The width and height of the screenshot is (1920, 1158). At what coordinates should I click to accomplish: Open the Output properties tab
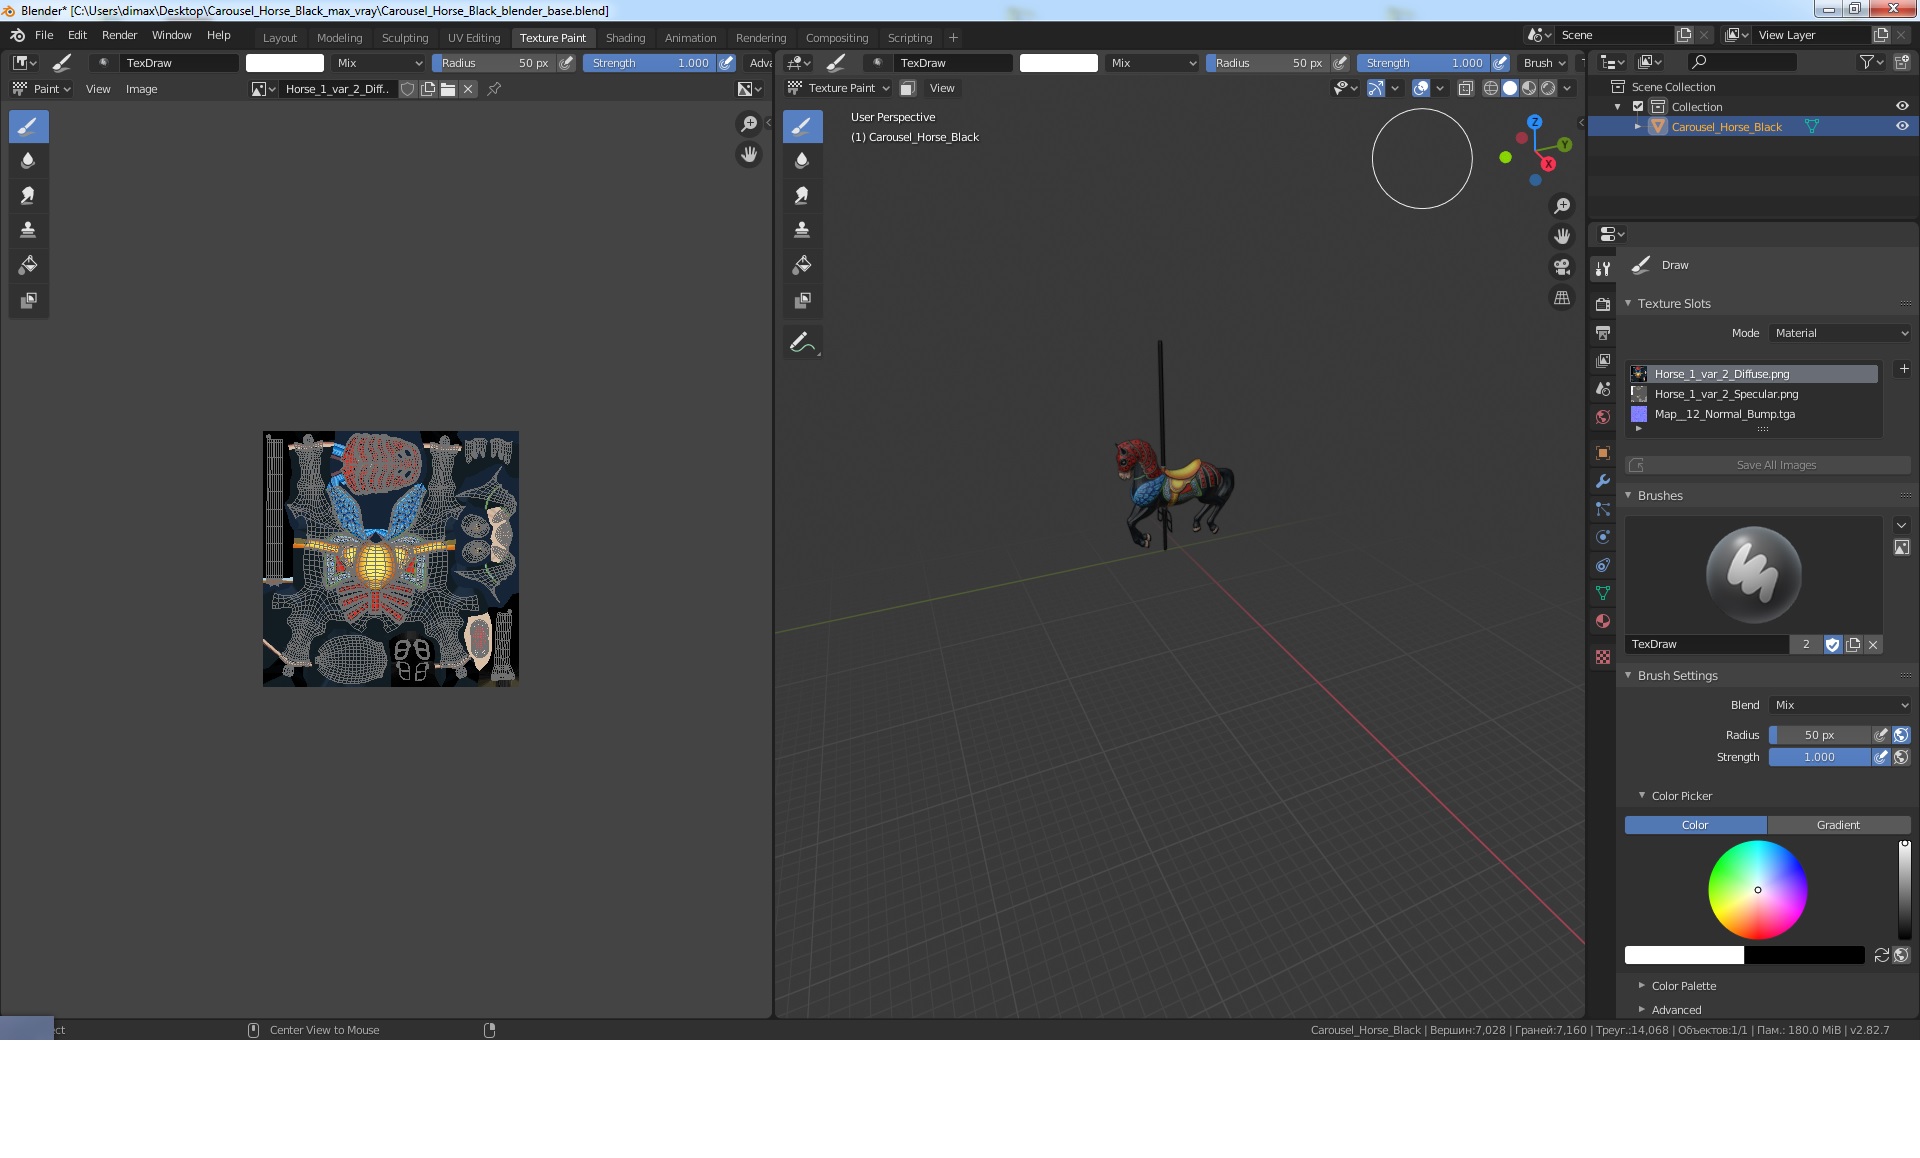point(1603,332)
